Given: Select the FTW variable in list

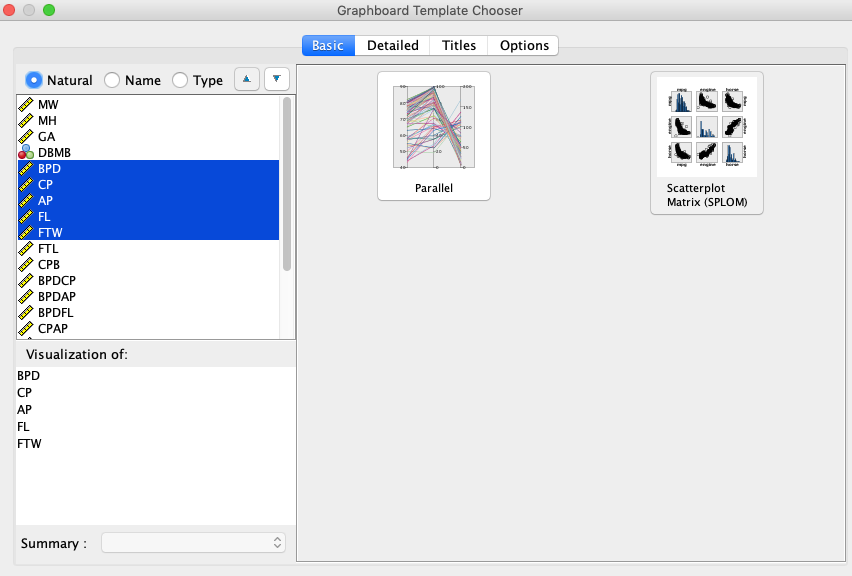Looking at the screenshot, I should (148, 233).
